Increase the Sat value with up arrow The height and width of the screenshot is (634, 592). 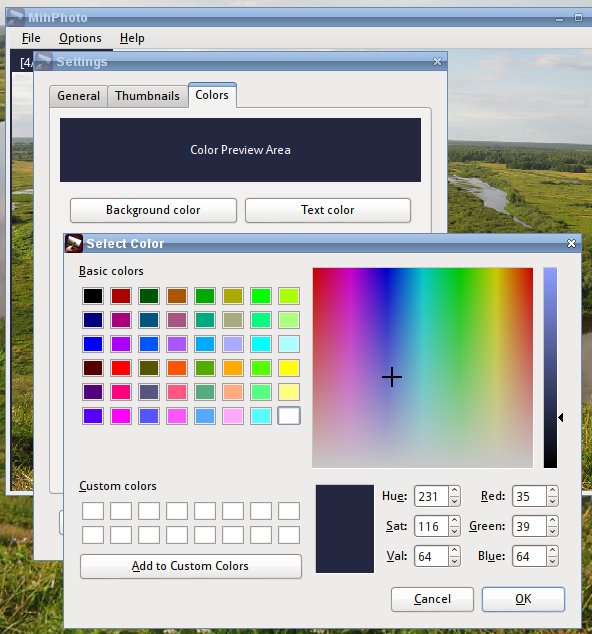(x=455, y=521)
